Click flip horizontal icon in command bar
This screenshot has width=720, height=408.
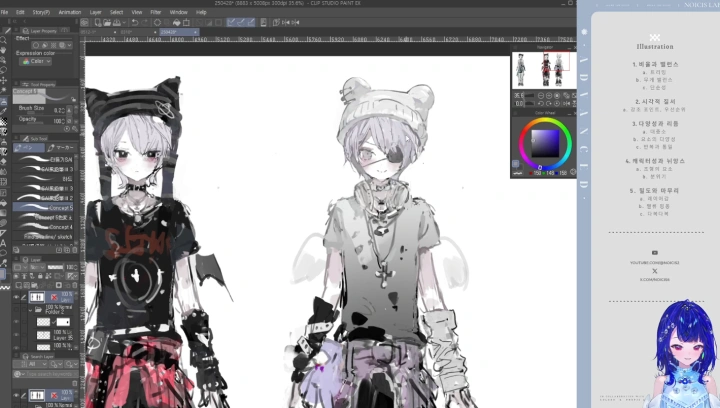(x=286, y=22)
